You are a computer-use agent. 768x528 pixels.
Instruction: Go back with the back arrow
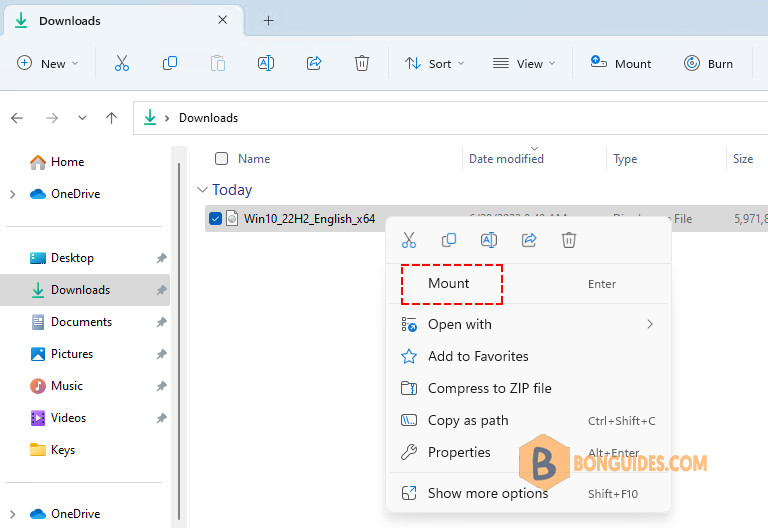click(x=17, y=118)
